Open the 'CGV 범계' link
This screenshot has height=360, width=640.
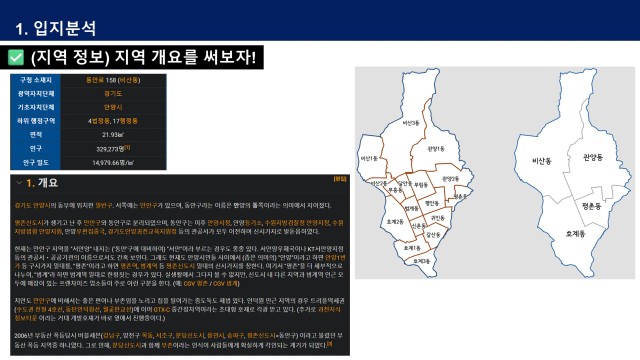(x=225, y=283)
